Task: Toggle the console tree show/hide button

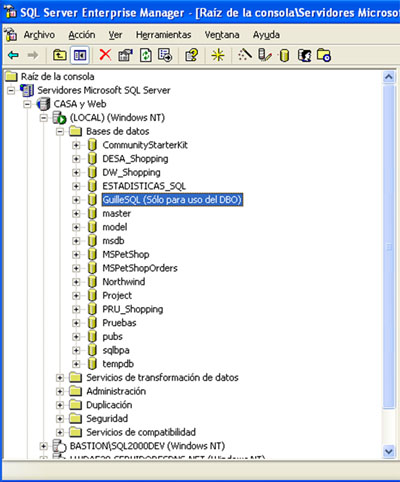Action: click(x=80, y=55)
